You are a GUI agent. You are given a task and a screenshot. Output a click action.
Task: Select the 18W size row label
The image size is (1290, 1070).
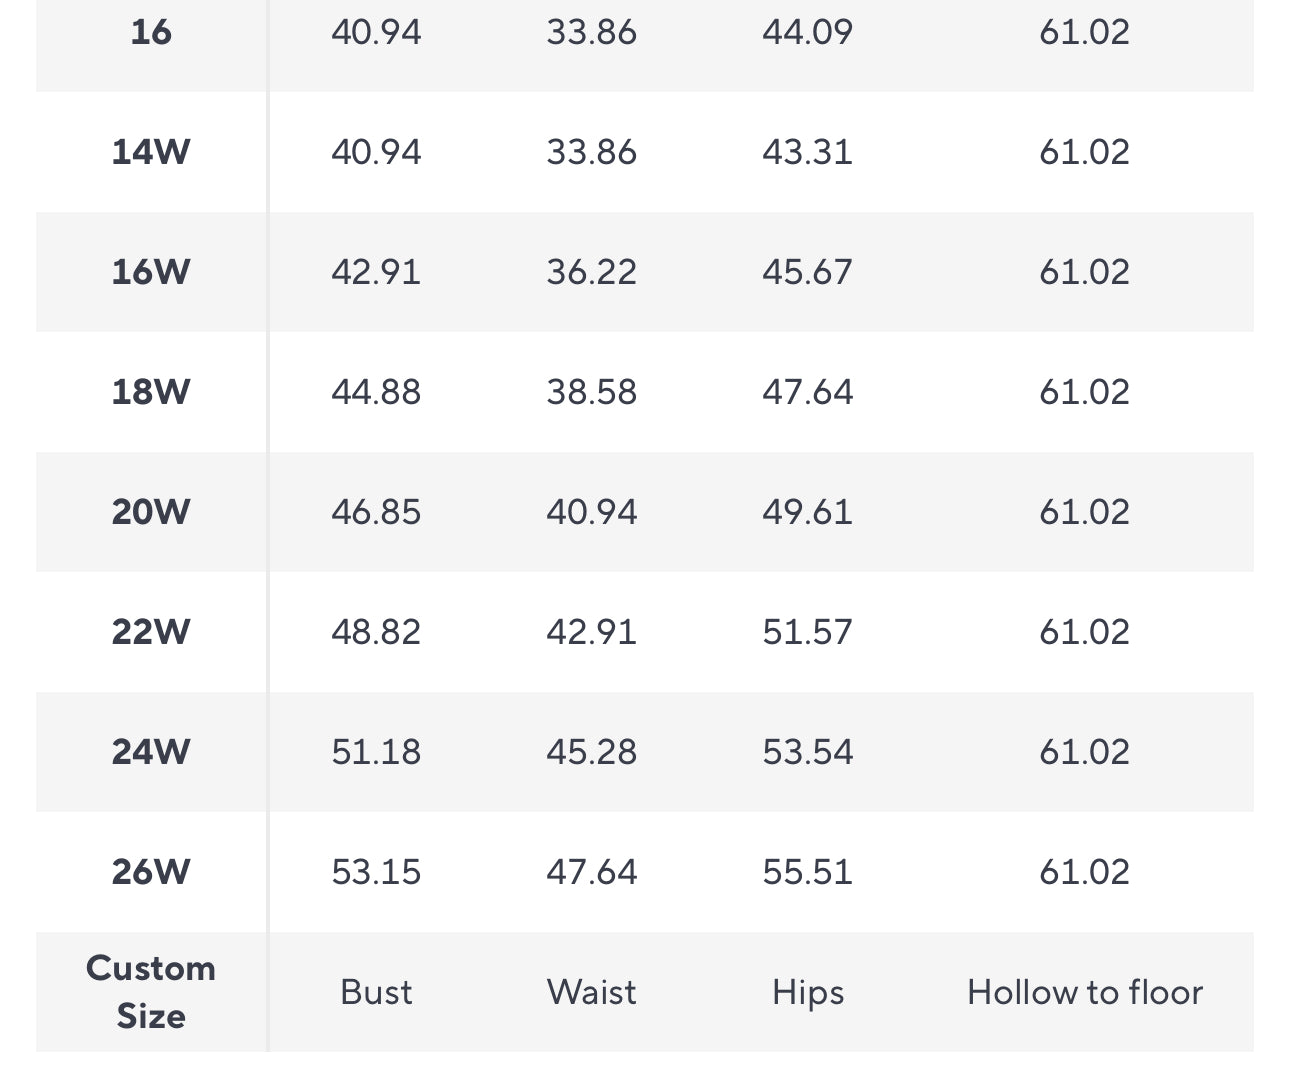(x=151, y=392)
